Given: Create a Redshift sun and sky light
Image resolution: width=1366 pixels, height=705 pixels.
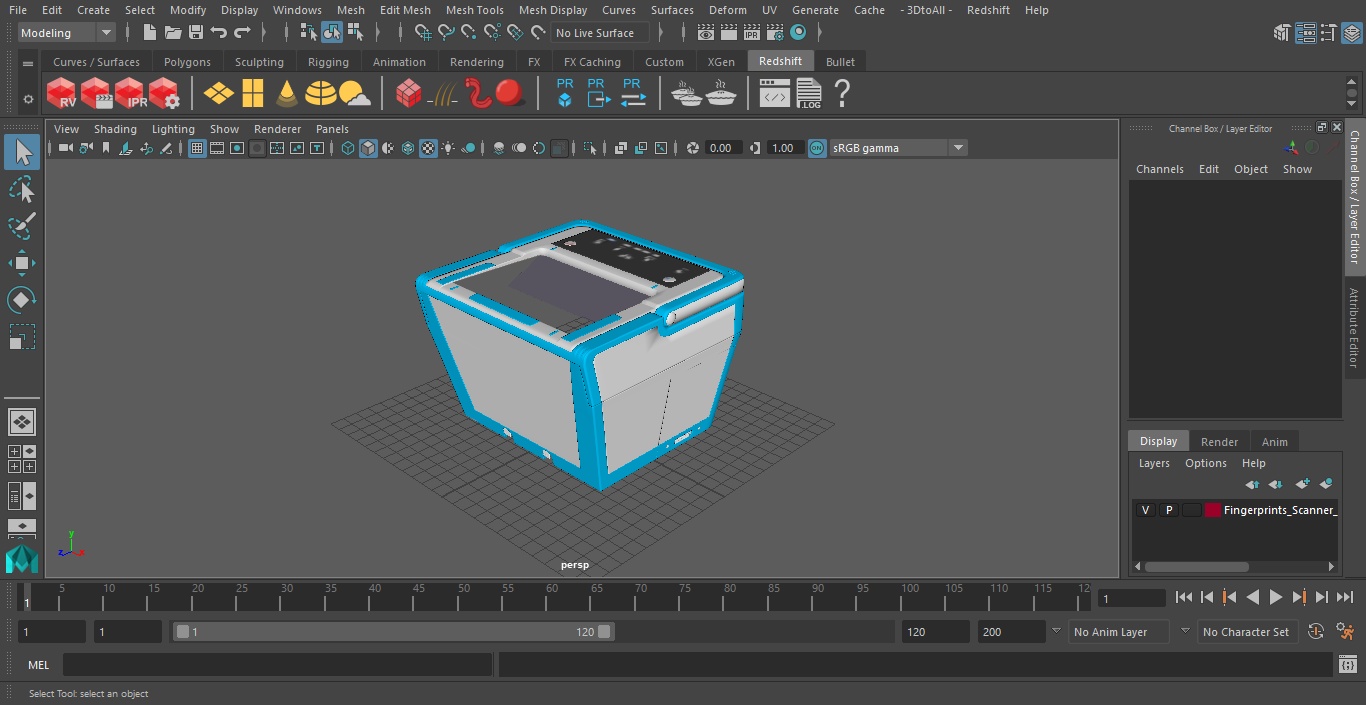Looking at the screenshot, I should click(x=355, y=94).
